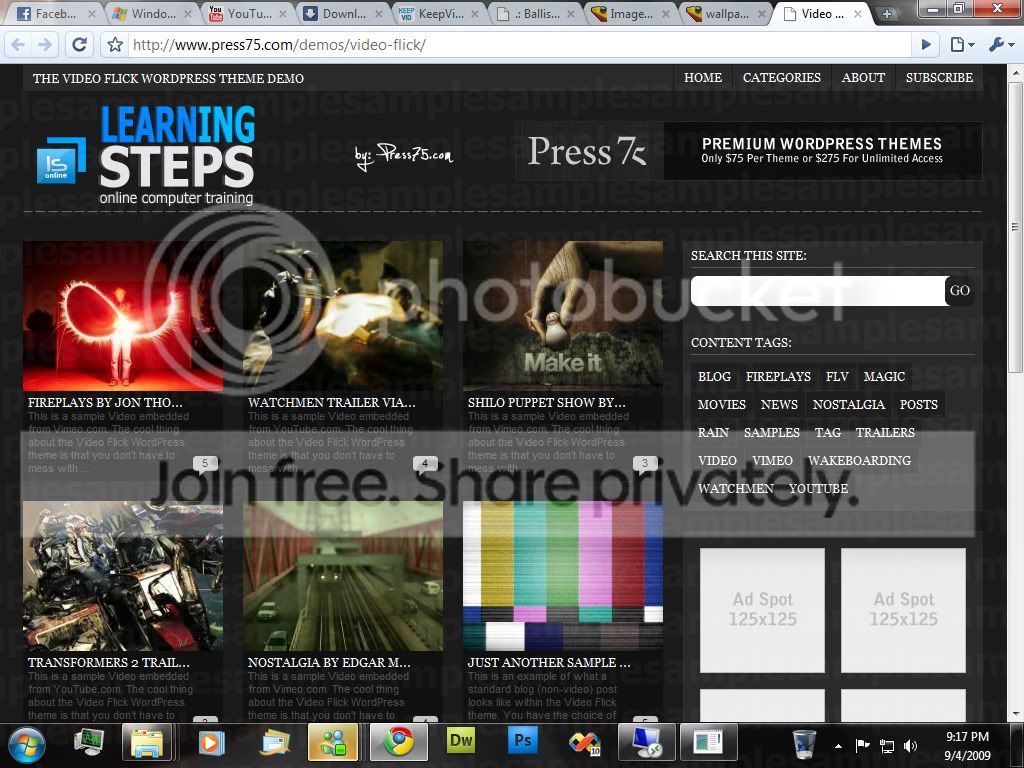
Task: Switch to the Ballistic tab
Action: point(535,14)
